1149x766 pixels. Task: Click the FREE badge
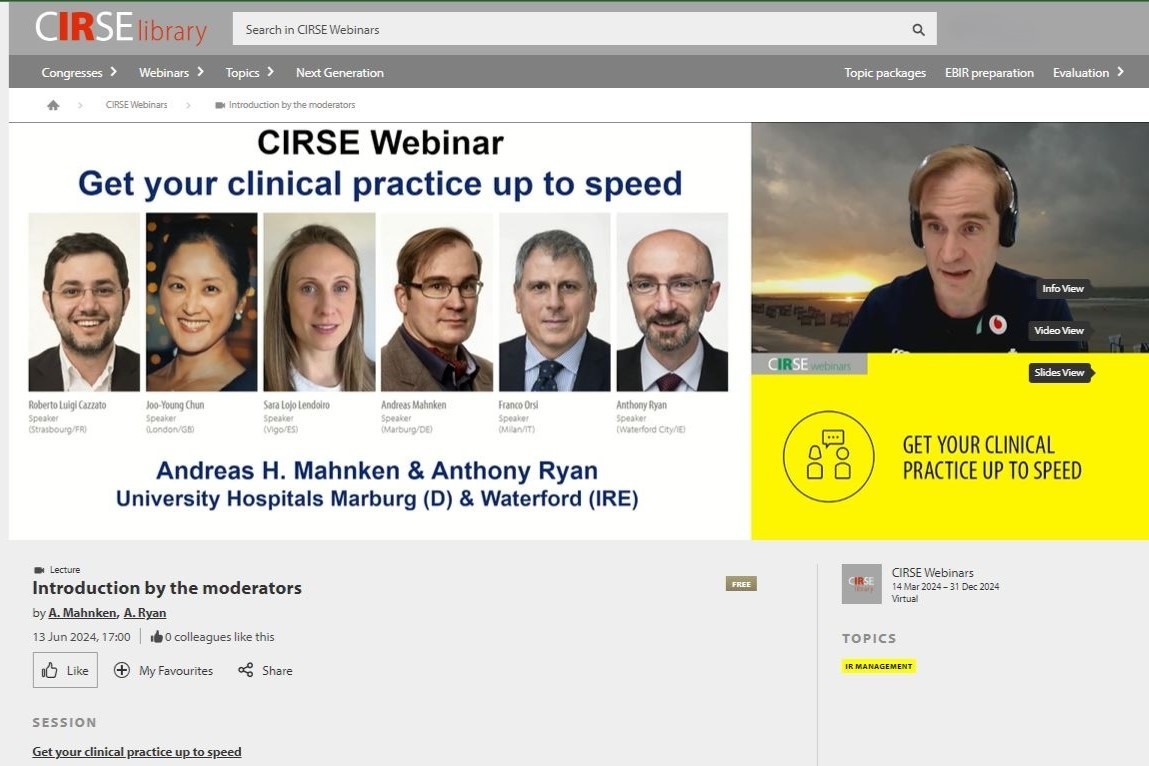741,584
